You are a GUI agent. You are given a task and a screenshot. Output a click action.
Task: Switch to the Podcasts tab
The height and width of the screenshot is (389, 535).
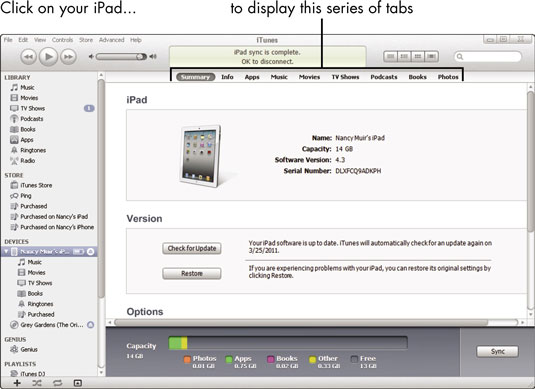click(x=384, y=77)
